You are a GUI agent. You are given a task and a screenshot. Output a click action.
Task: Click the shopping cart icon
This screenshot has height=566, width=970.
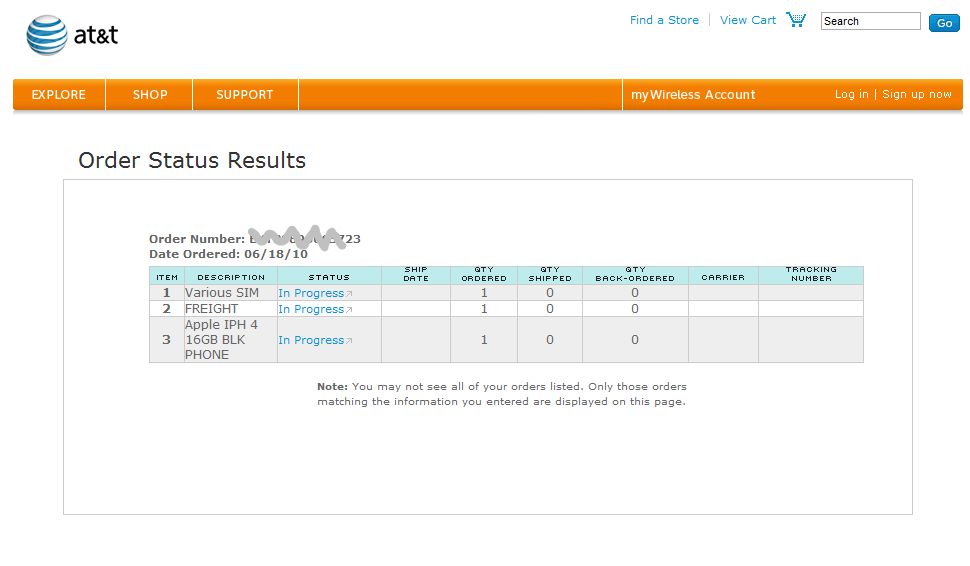(x=796, y=19)
